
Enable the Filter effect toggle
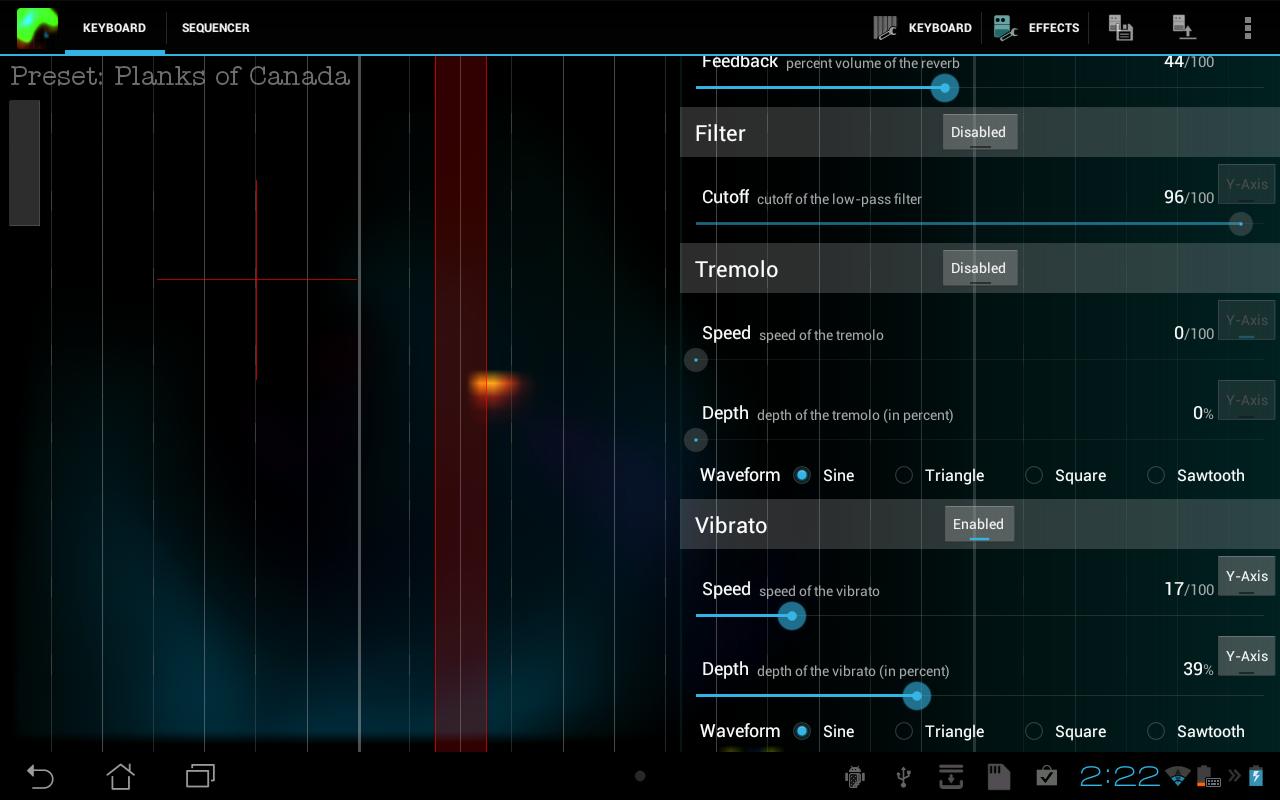tap(980, 132)
